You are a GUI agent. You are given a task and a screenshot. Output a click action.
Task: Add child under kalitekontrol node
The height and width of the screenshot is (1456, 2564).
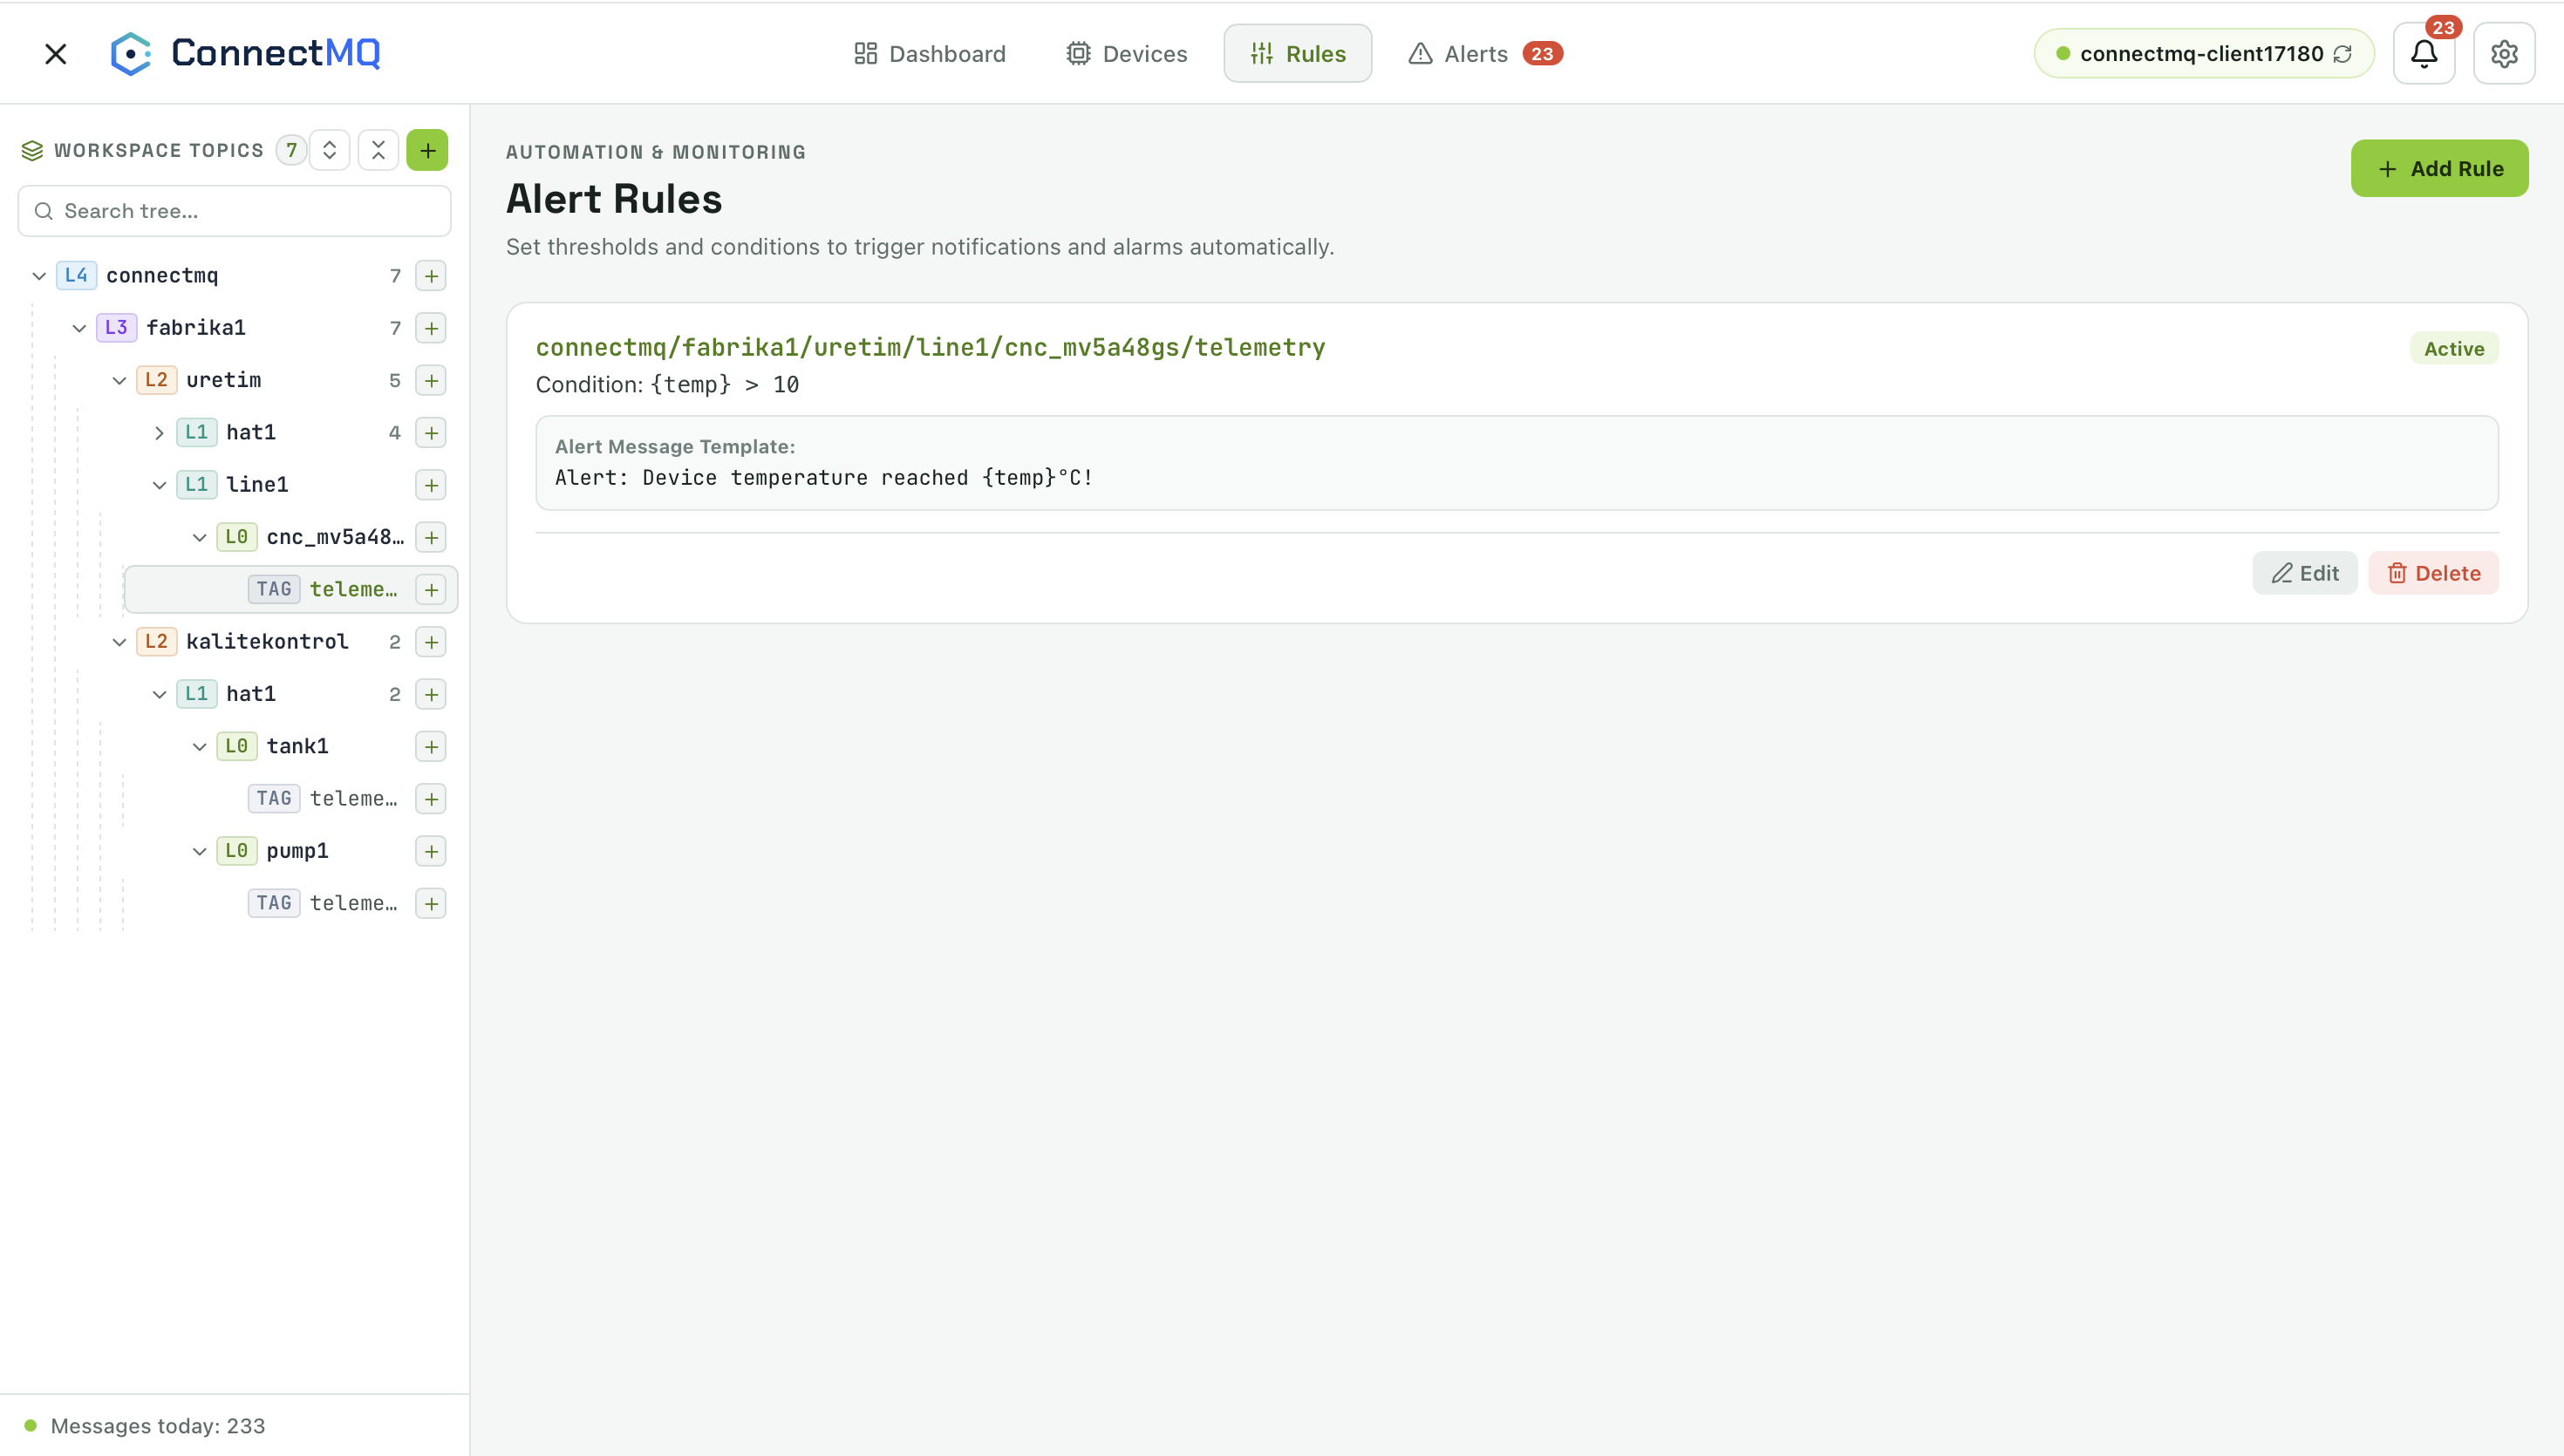pyautogui.click(x=431, y=642)
